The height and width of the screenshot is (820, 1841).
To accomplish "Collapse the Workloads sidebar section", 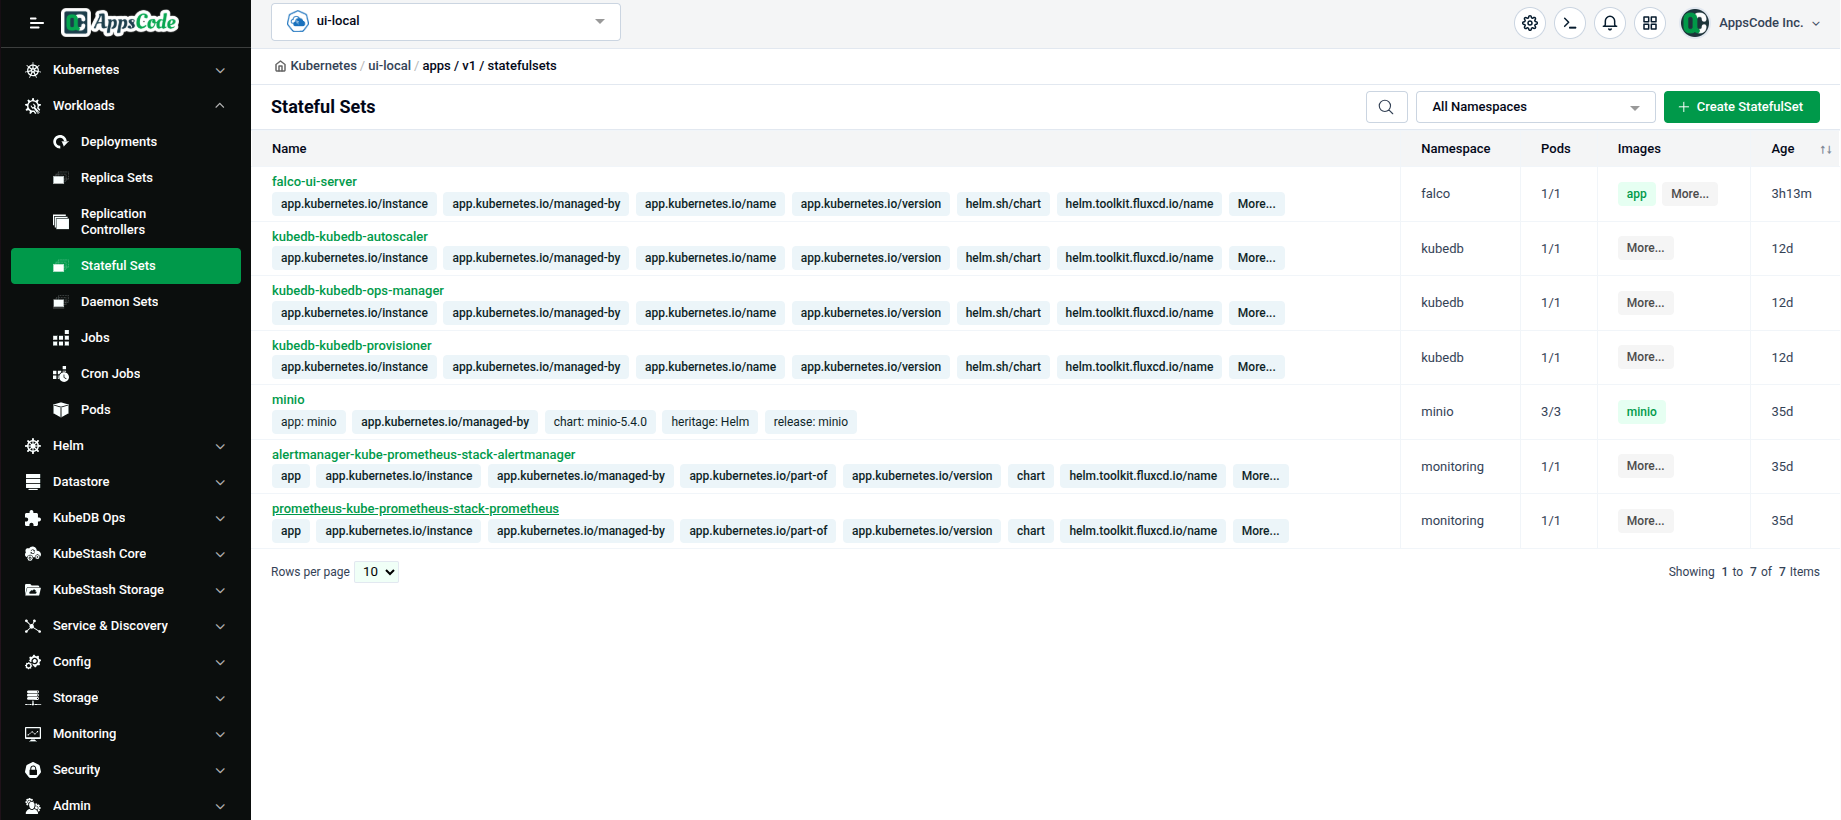I will [x=220, y=106].
